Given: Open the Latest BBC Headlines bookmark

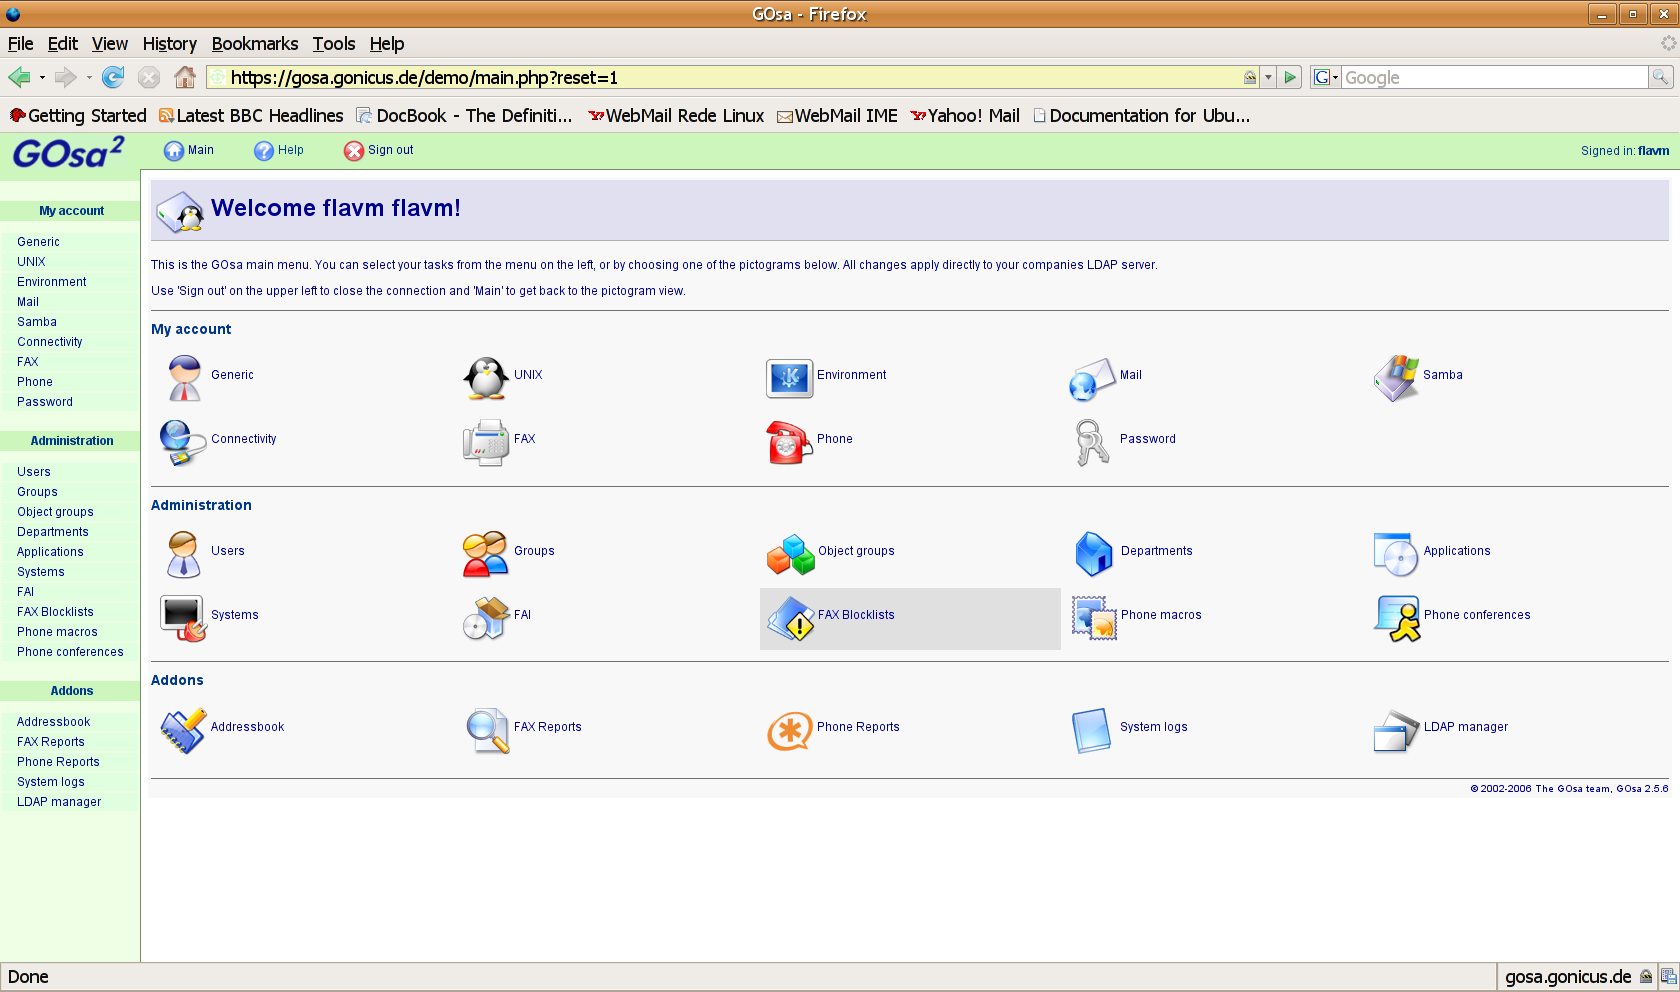Looking at the screenshot, I should [251, 116].
